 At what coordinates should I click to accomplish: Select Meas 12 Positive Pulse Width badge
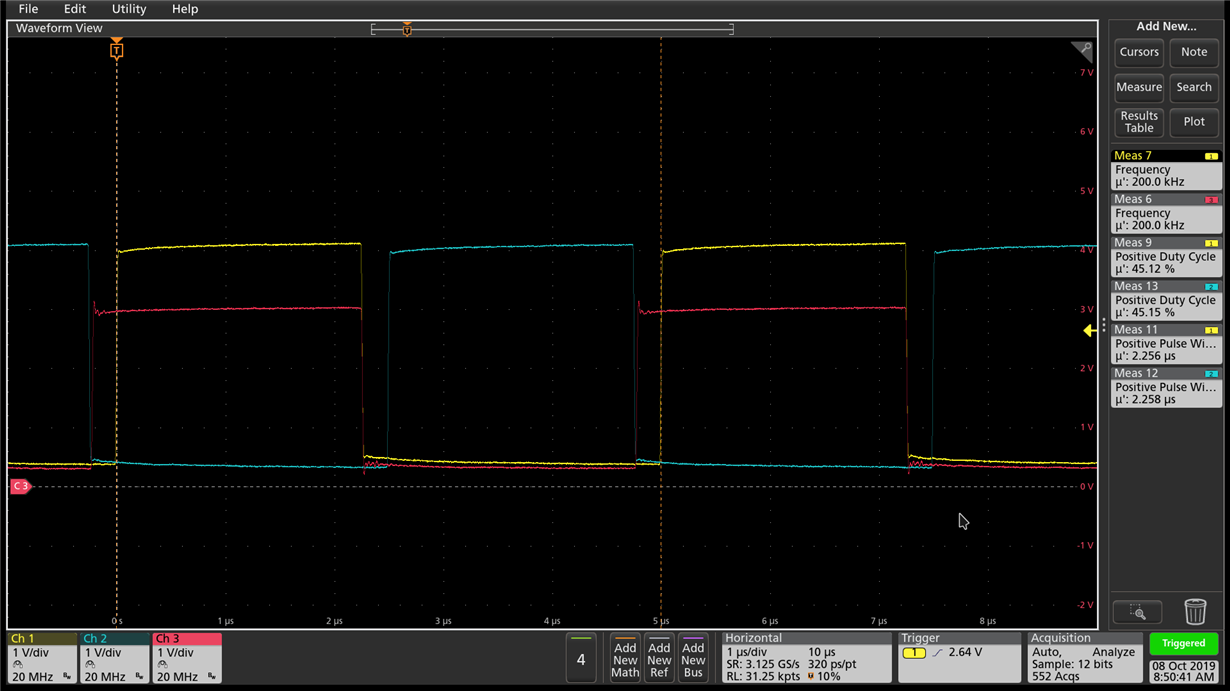[x=1166, y=387]
